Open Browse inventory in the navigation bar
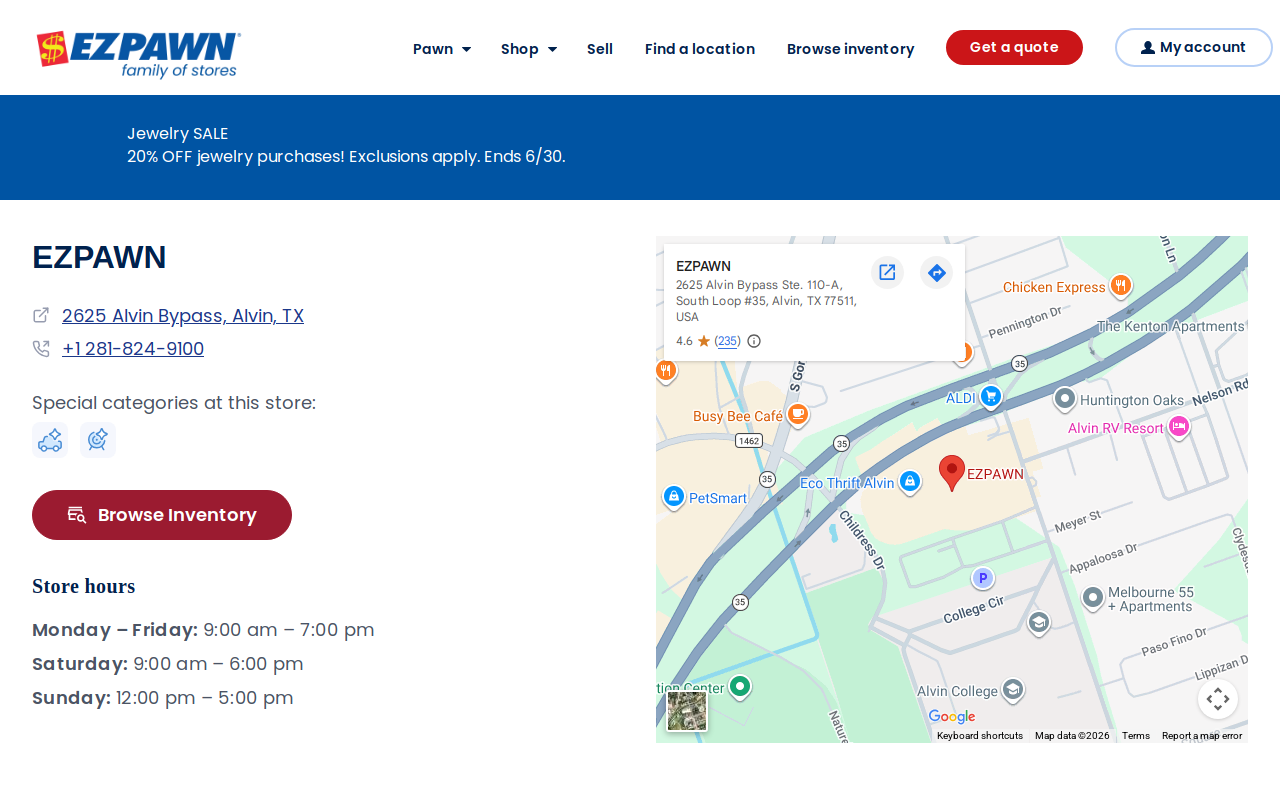1280x800 pixels. tap(850, 49)
